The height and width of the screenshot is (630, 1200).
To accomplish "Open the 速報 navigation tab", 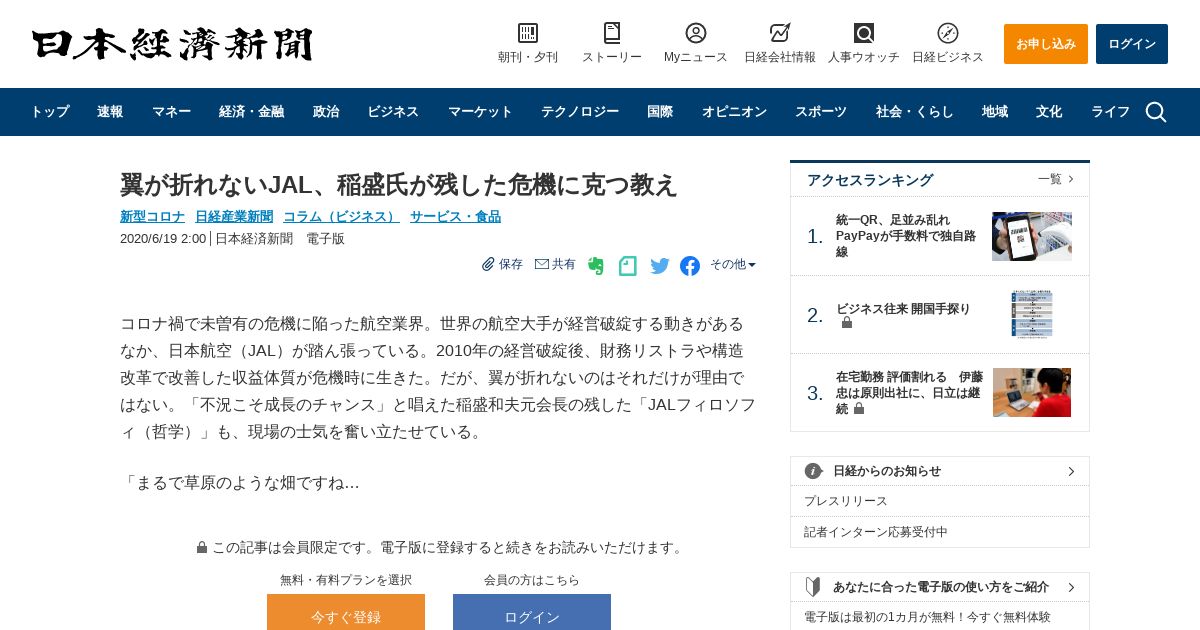I will pos(110,112).
